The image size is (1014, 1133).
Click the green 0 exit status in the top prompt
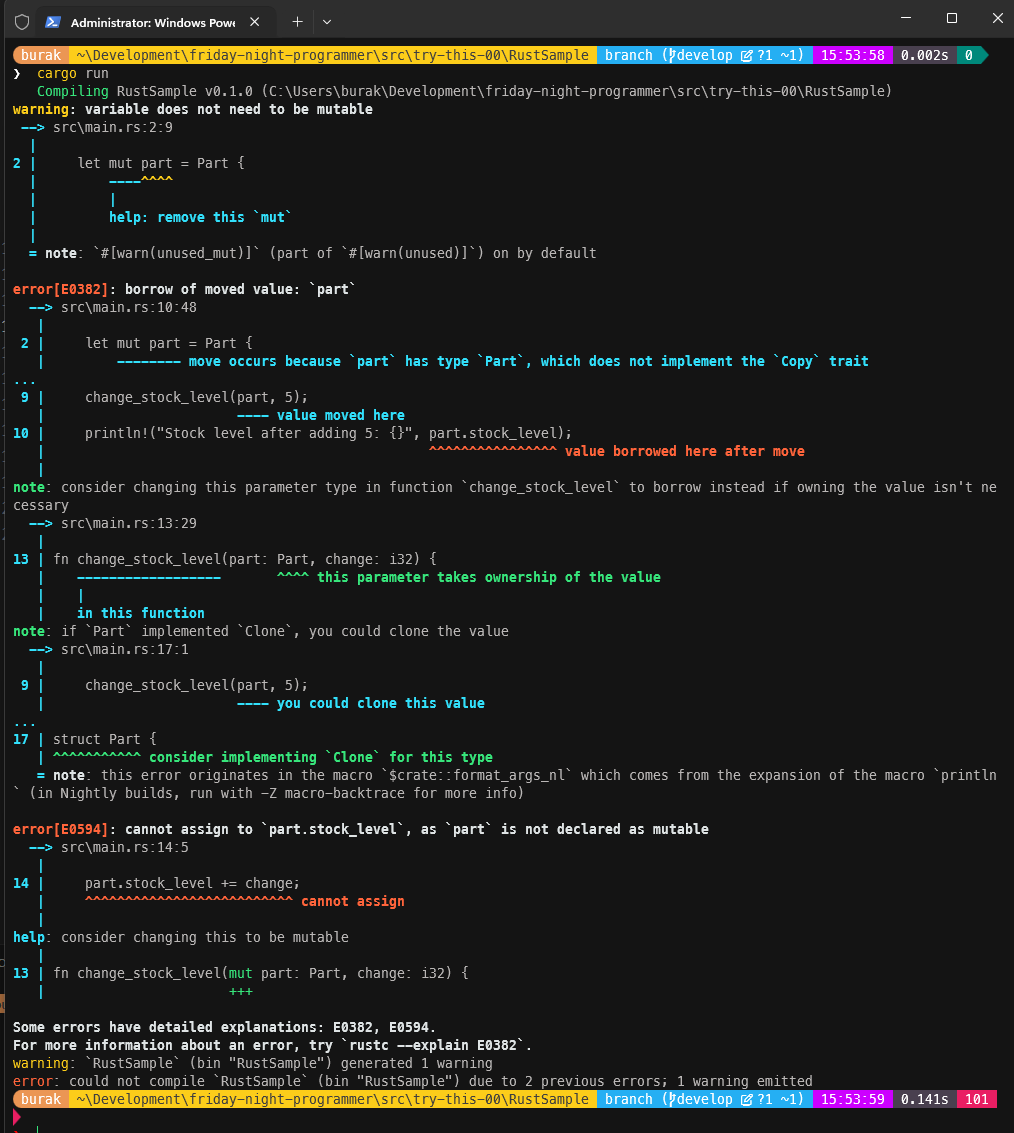point(968,55)
